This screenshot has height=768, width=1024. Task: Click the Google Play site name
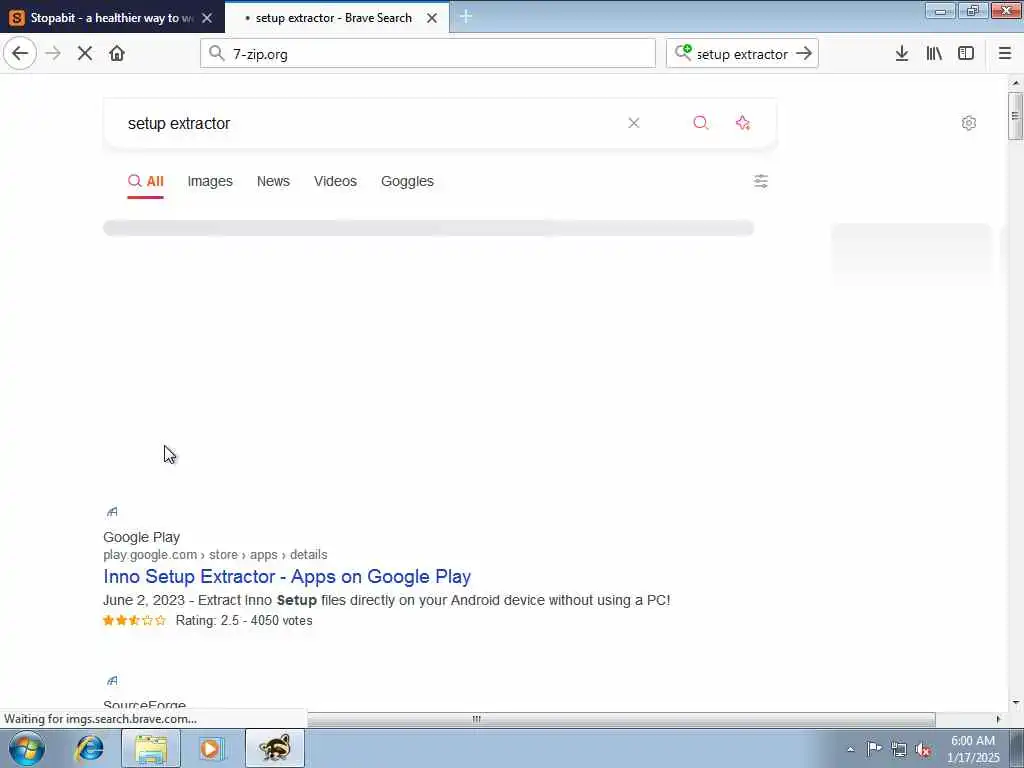142,537
